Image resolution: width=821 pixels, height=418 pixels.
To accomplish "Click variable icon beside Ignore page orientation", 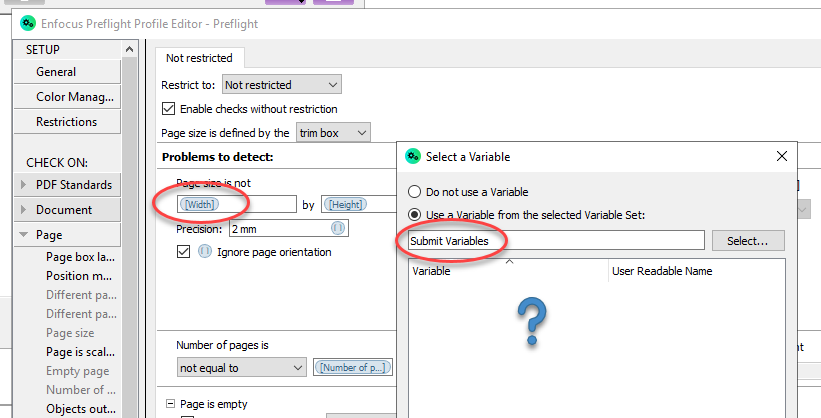I will (205, 252).
